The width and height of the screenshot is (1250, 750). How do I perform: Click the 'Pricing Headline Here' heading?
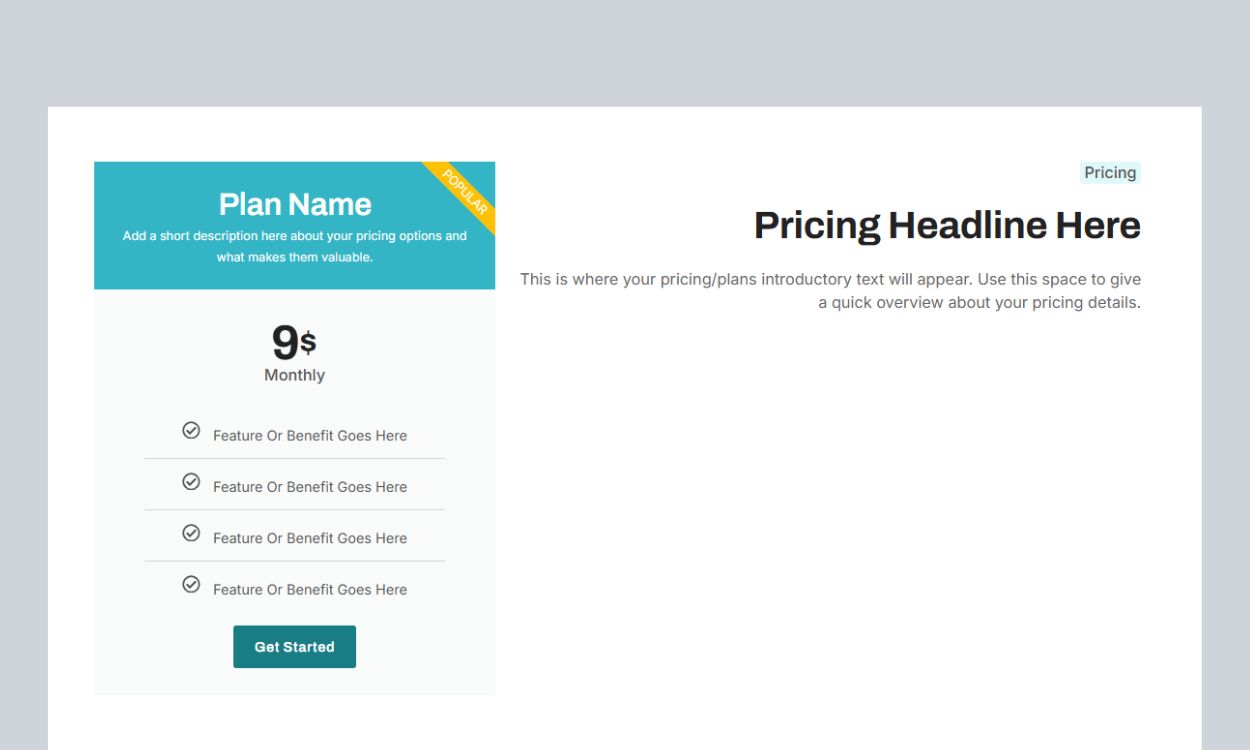tap(946, 225)
